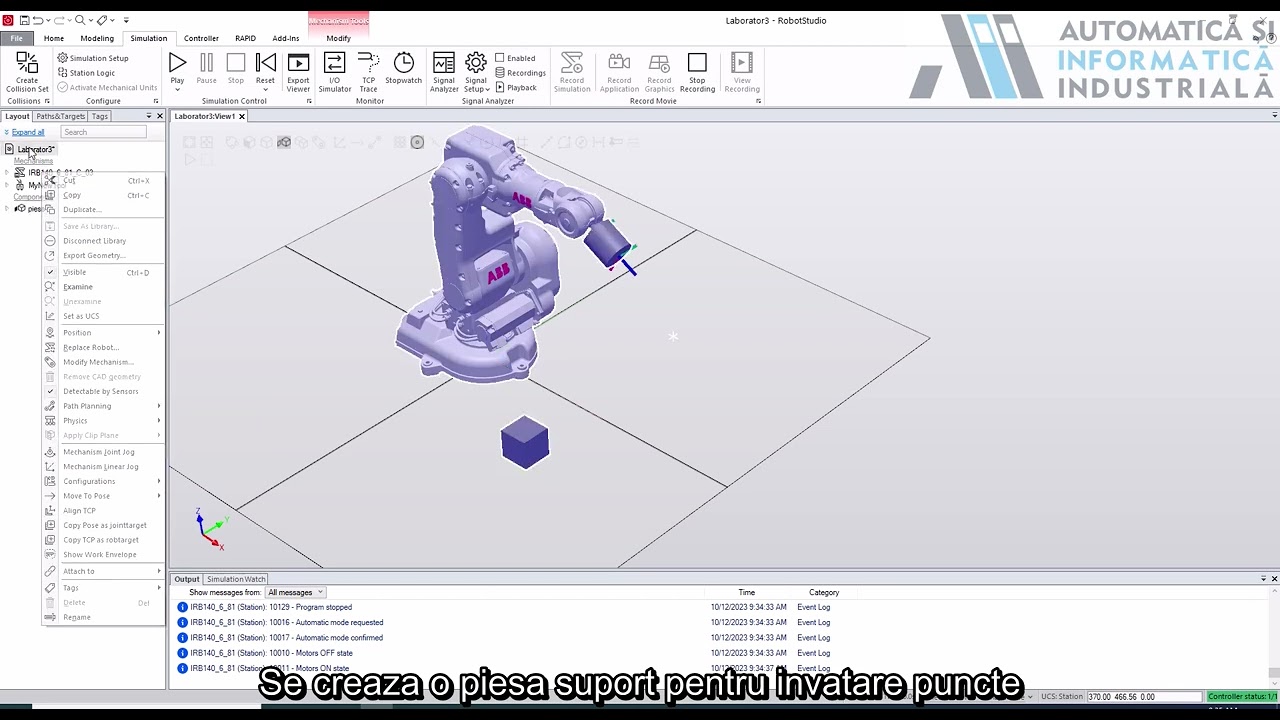Choose Copy from the context menu

[72, 195]
